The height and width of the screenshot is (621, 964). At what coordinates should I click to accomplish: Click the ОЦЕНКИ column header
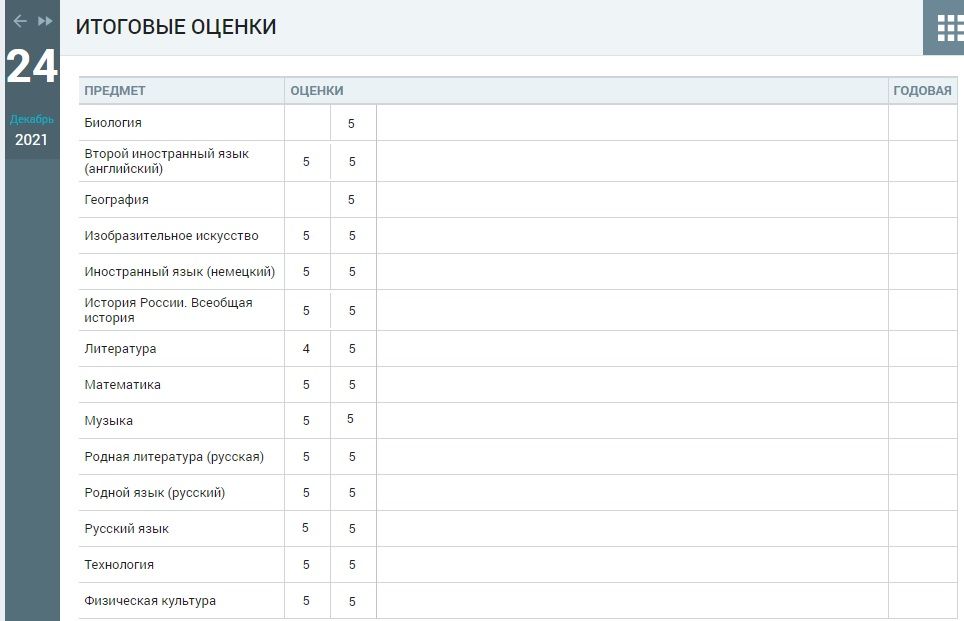click(317, 91)
